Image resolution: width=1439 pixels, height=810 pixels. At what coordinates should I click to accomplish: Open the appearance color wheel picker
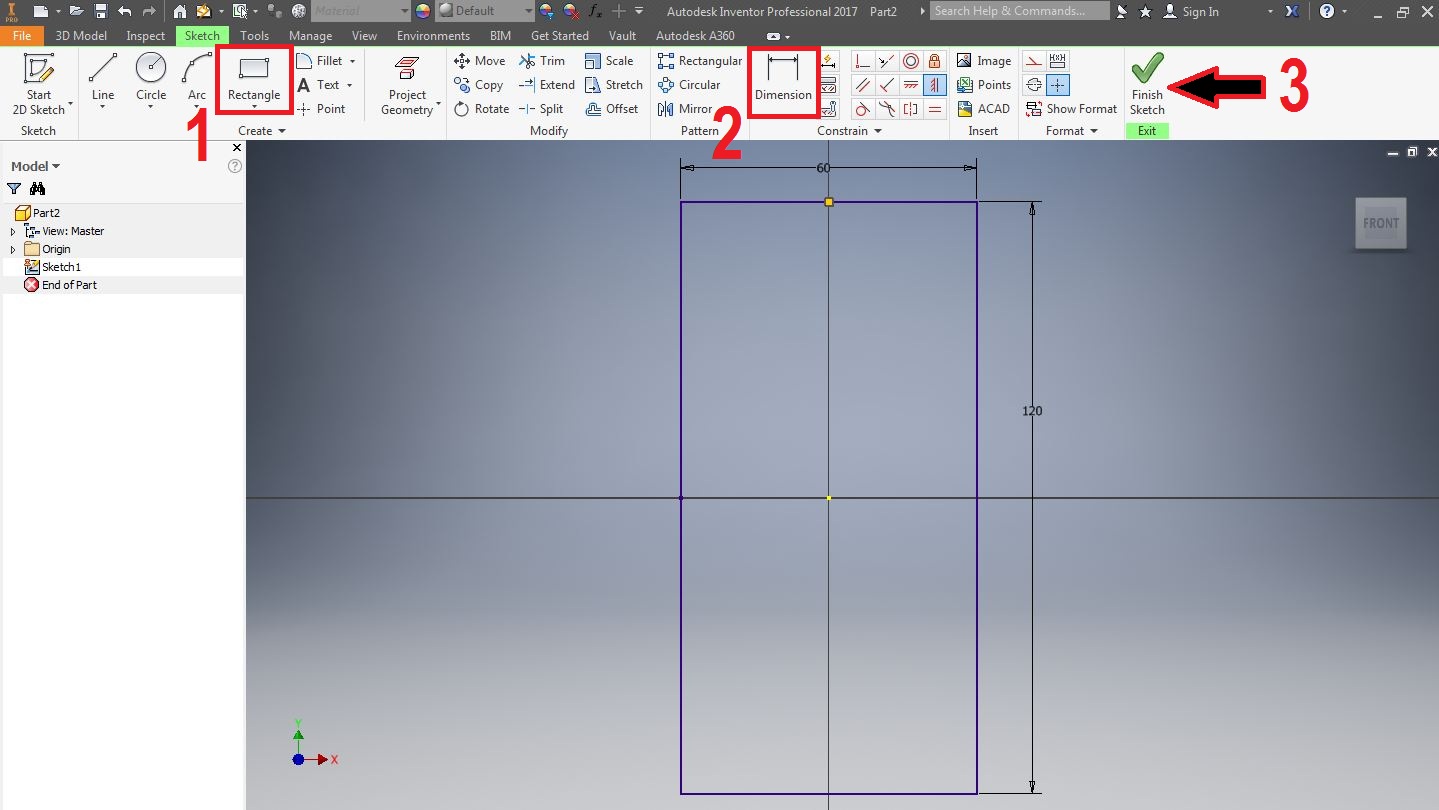[421, 11]
